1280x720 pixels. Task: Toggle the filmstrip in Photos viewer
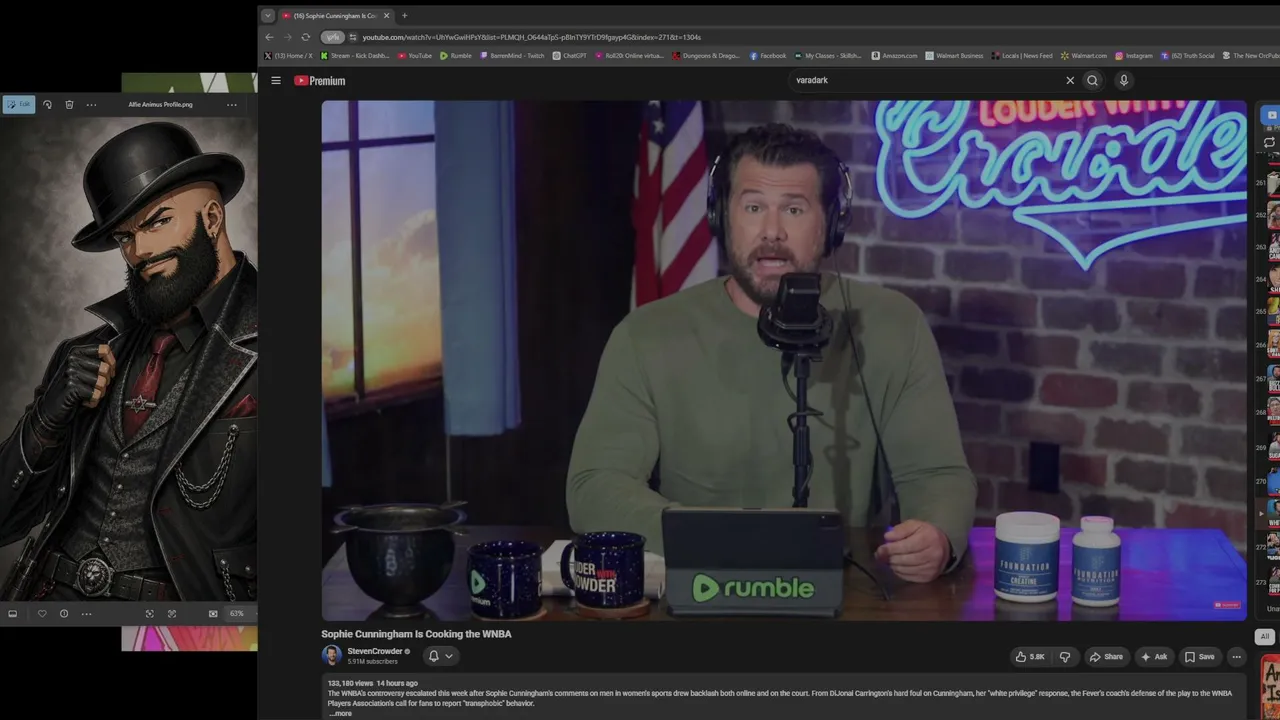coord(12,614)
